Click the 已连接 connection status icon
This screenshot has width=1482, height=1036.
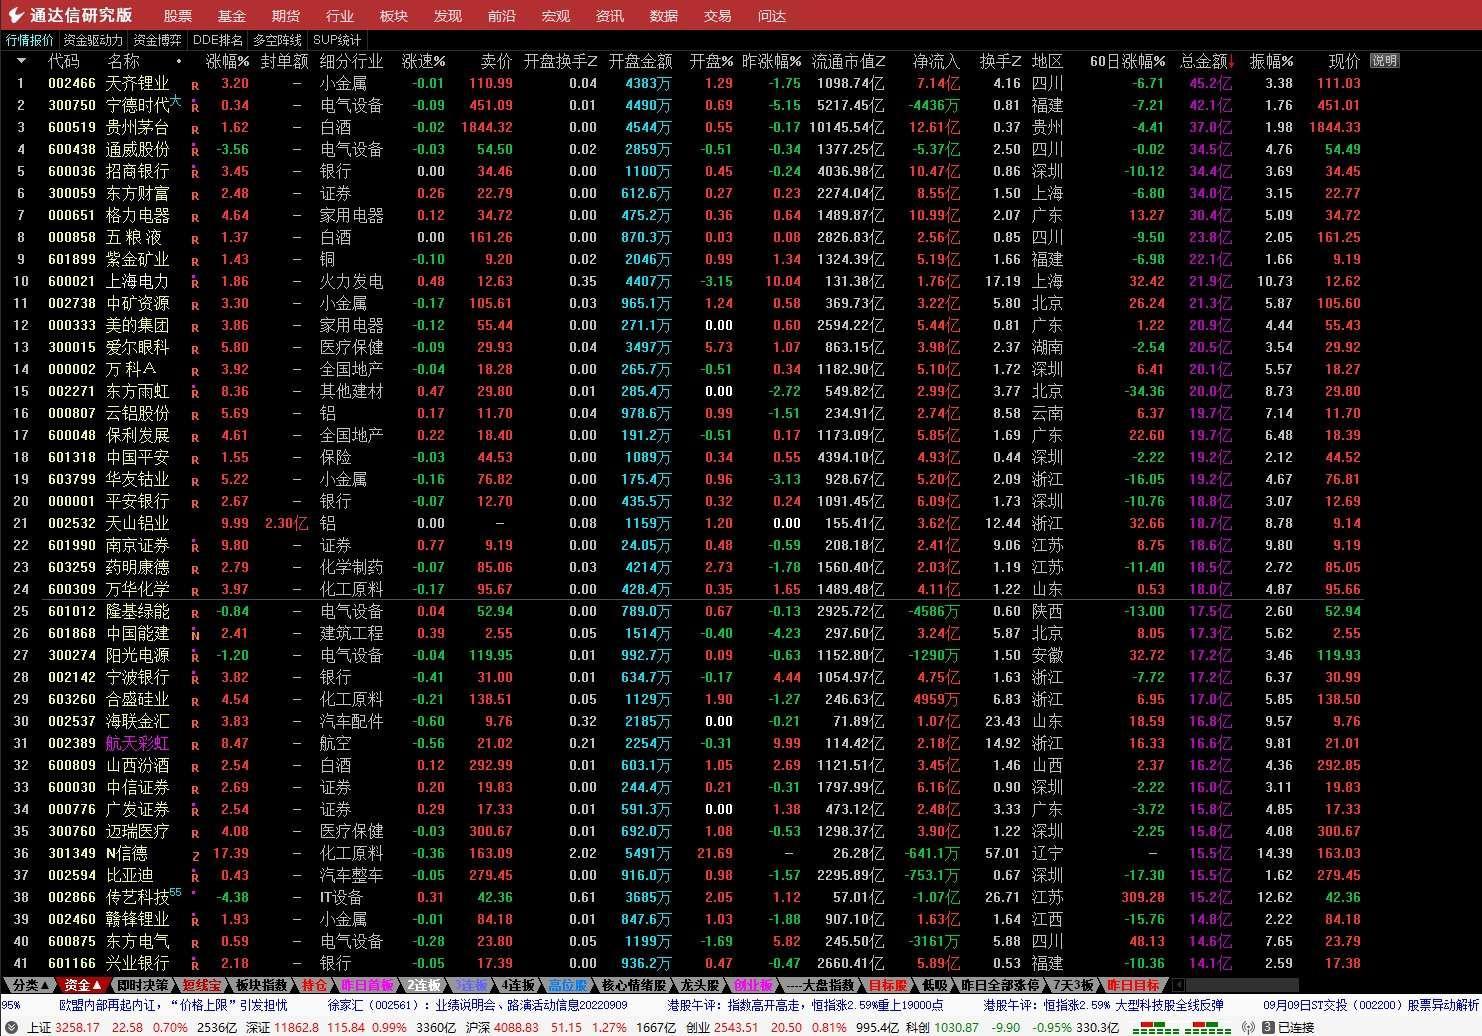click(x=1267, y=1027)
